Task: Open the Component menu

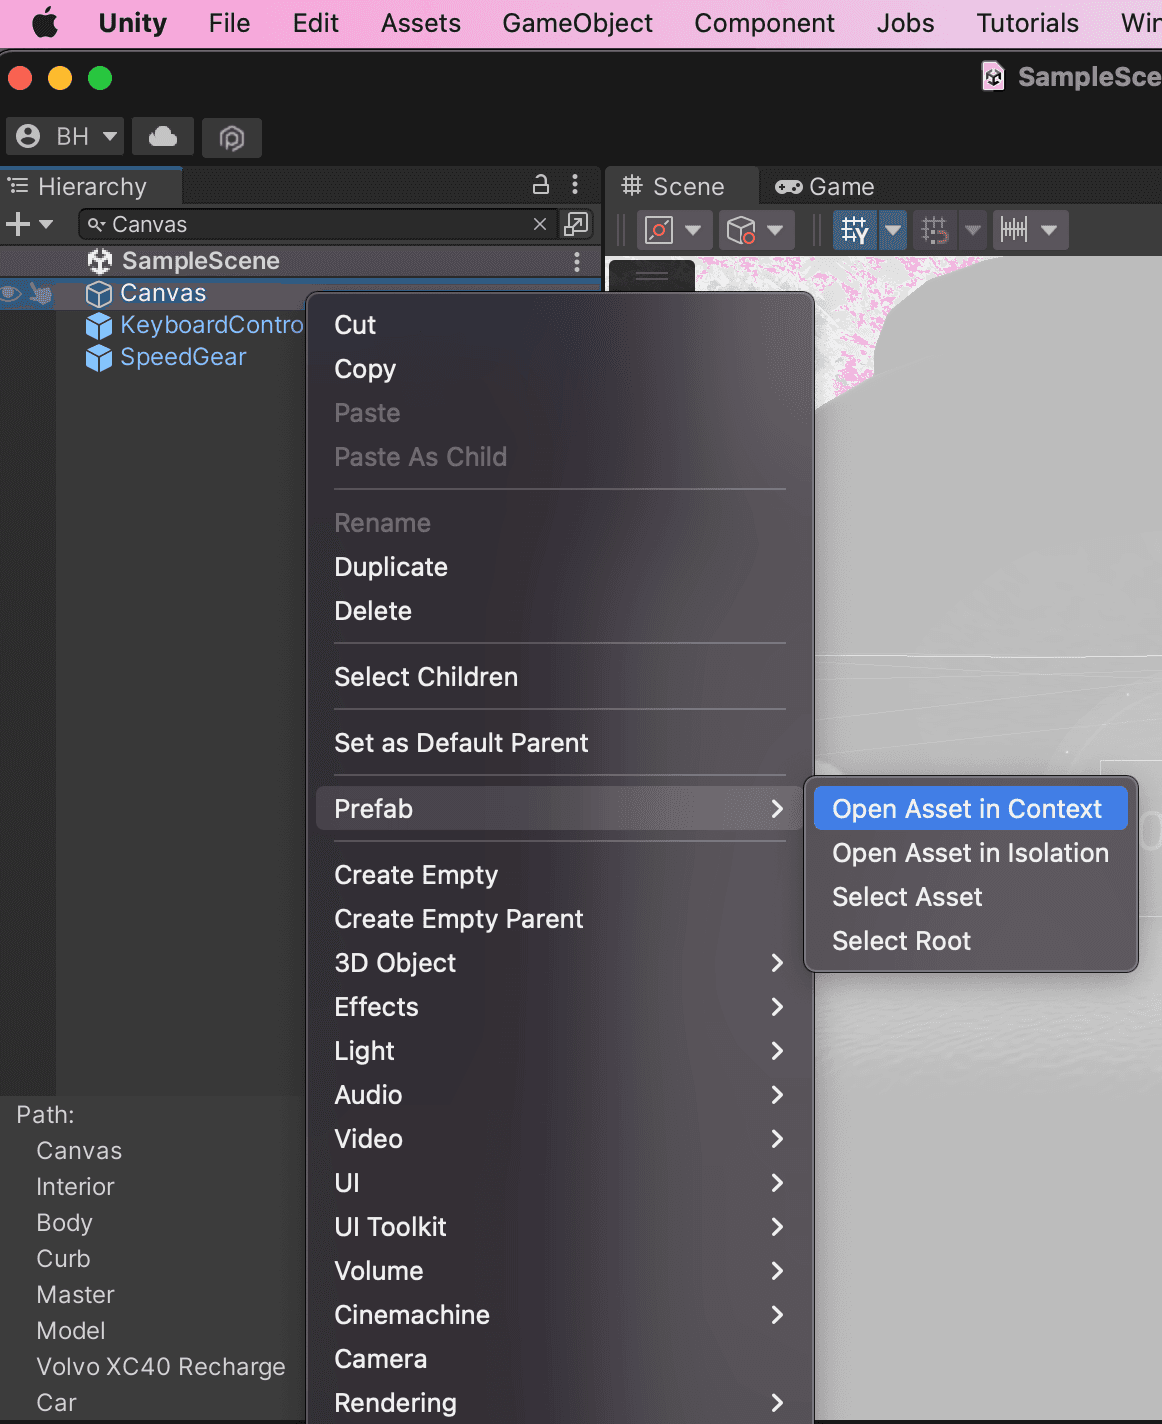Action: (764, 23)
